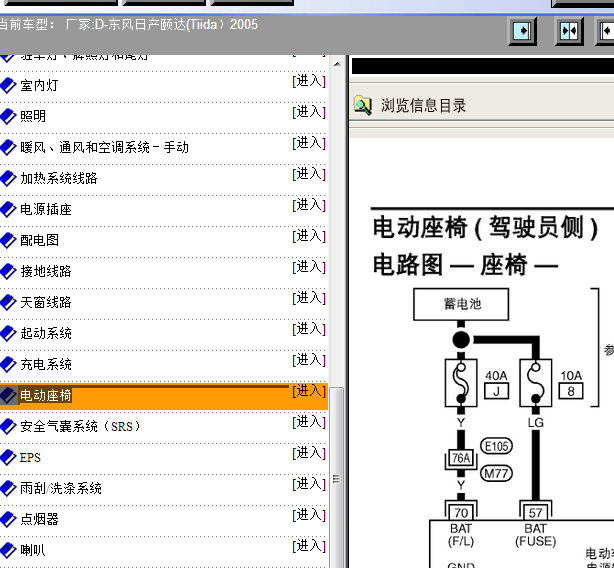Click the 10A fuse 8 symbol

click(x=535, y=383)
